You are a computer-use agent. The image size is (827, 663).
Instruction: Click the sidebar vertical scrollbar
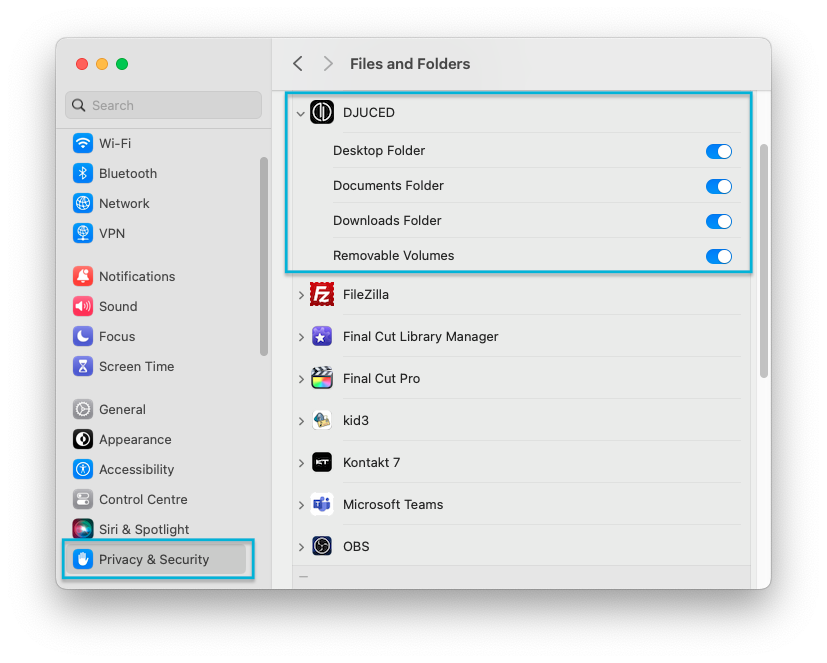pos(264,255)
